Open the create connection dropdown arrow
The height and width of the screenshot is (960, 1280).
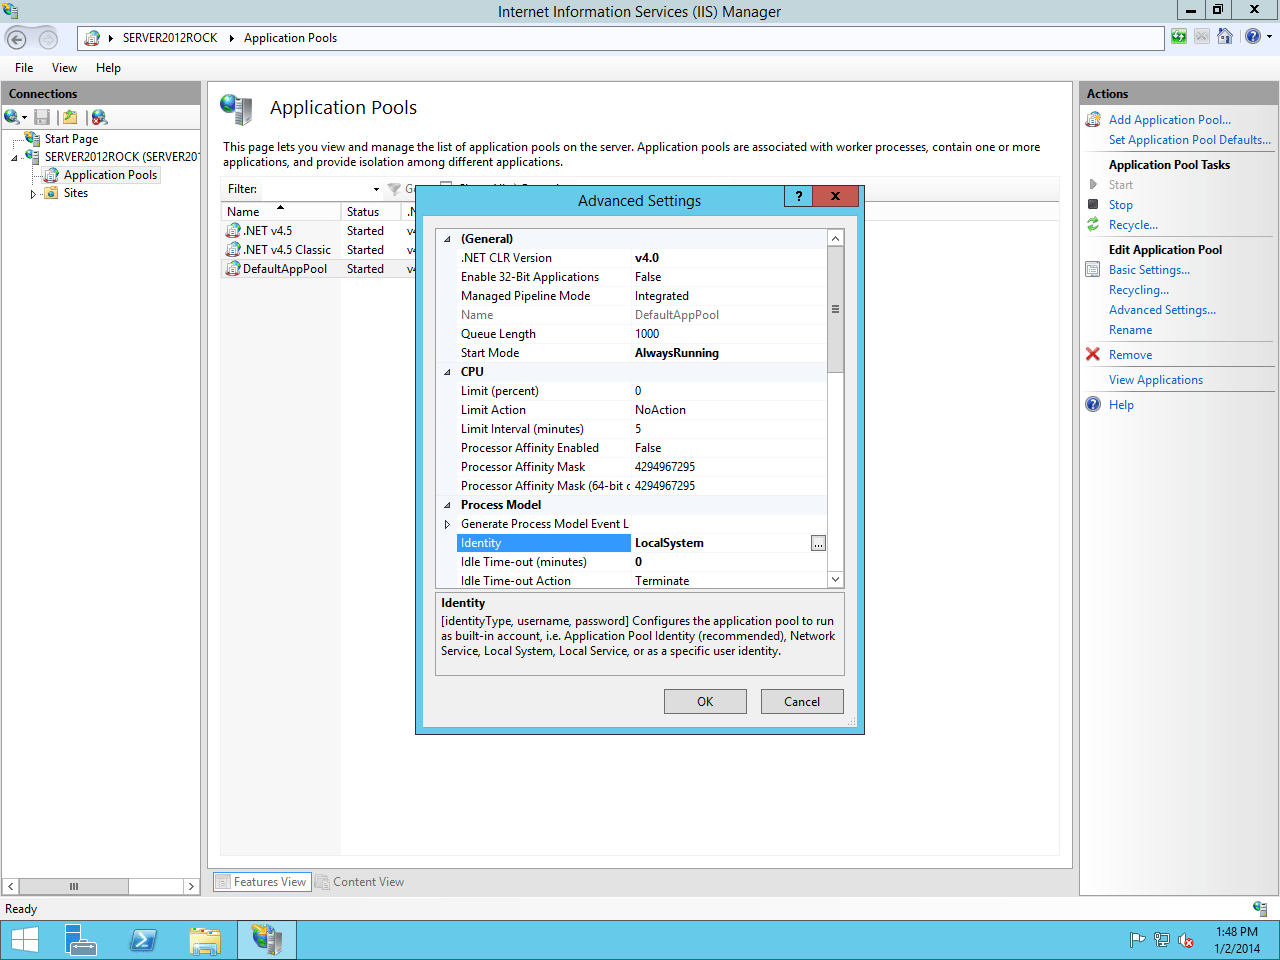tap(24, 118)
